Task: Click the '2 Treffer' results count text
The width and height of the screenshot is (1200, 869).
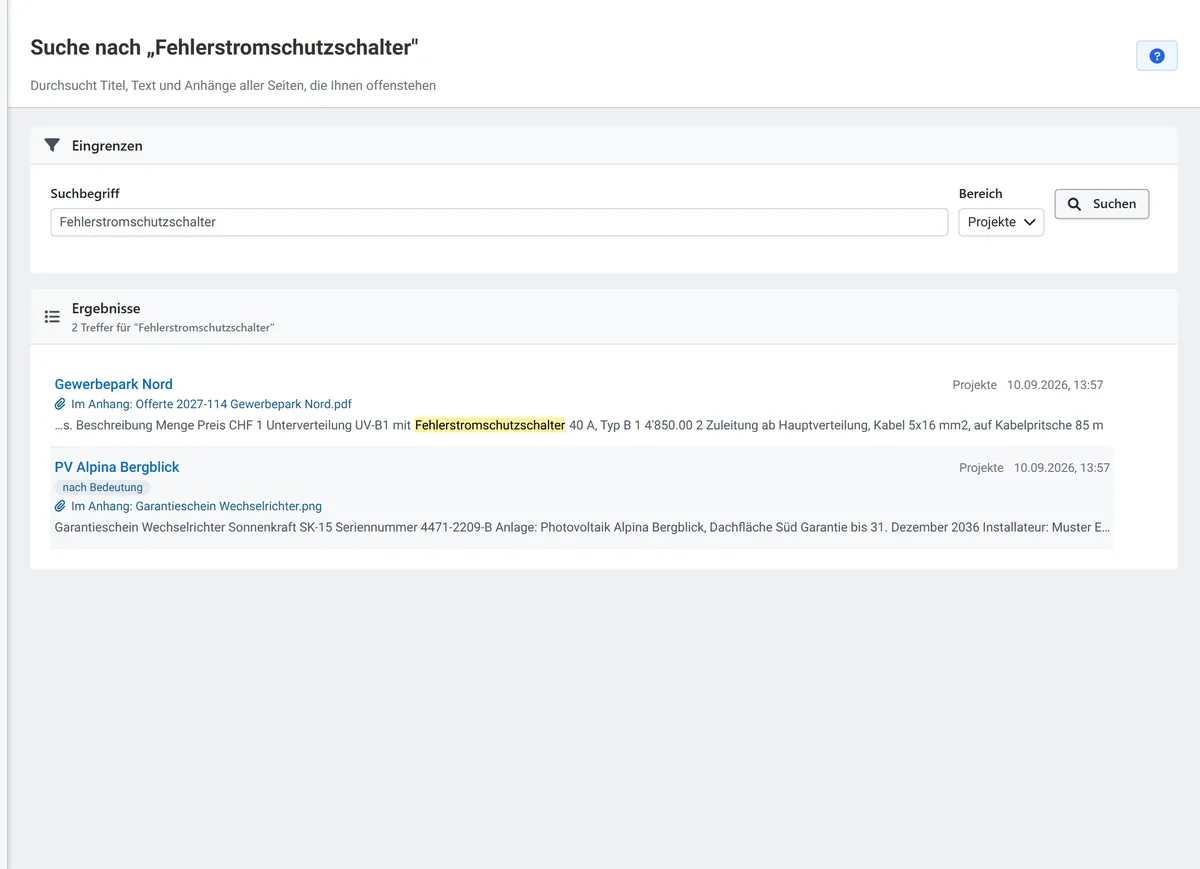Action: 173,328
